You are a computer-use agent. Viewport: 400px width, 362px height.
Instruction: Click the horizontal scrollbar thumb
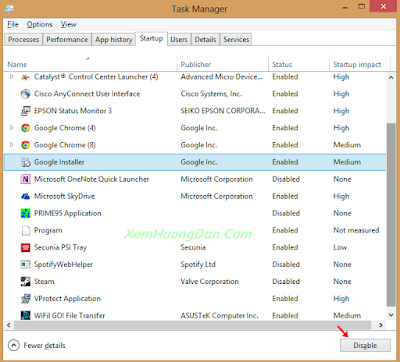[x=193, y=325]
